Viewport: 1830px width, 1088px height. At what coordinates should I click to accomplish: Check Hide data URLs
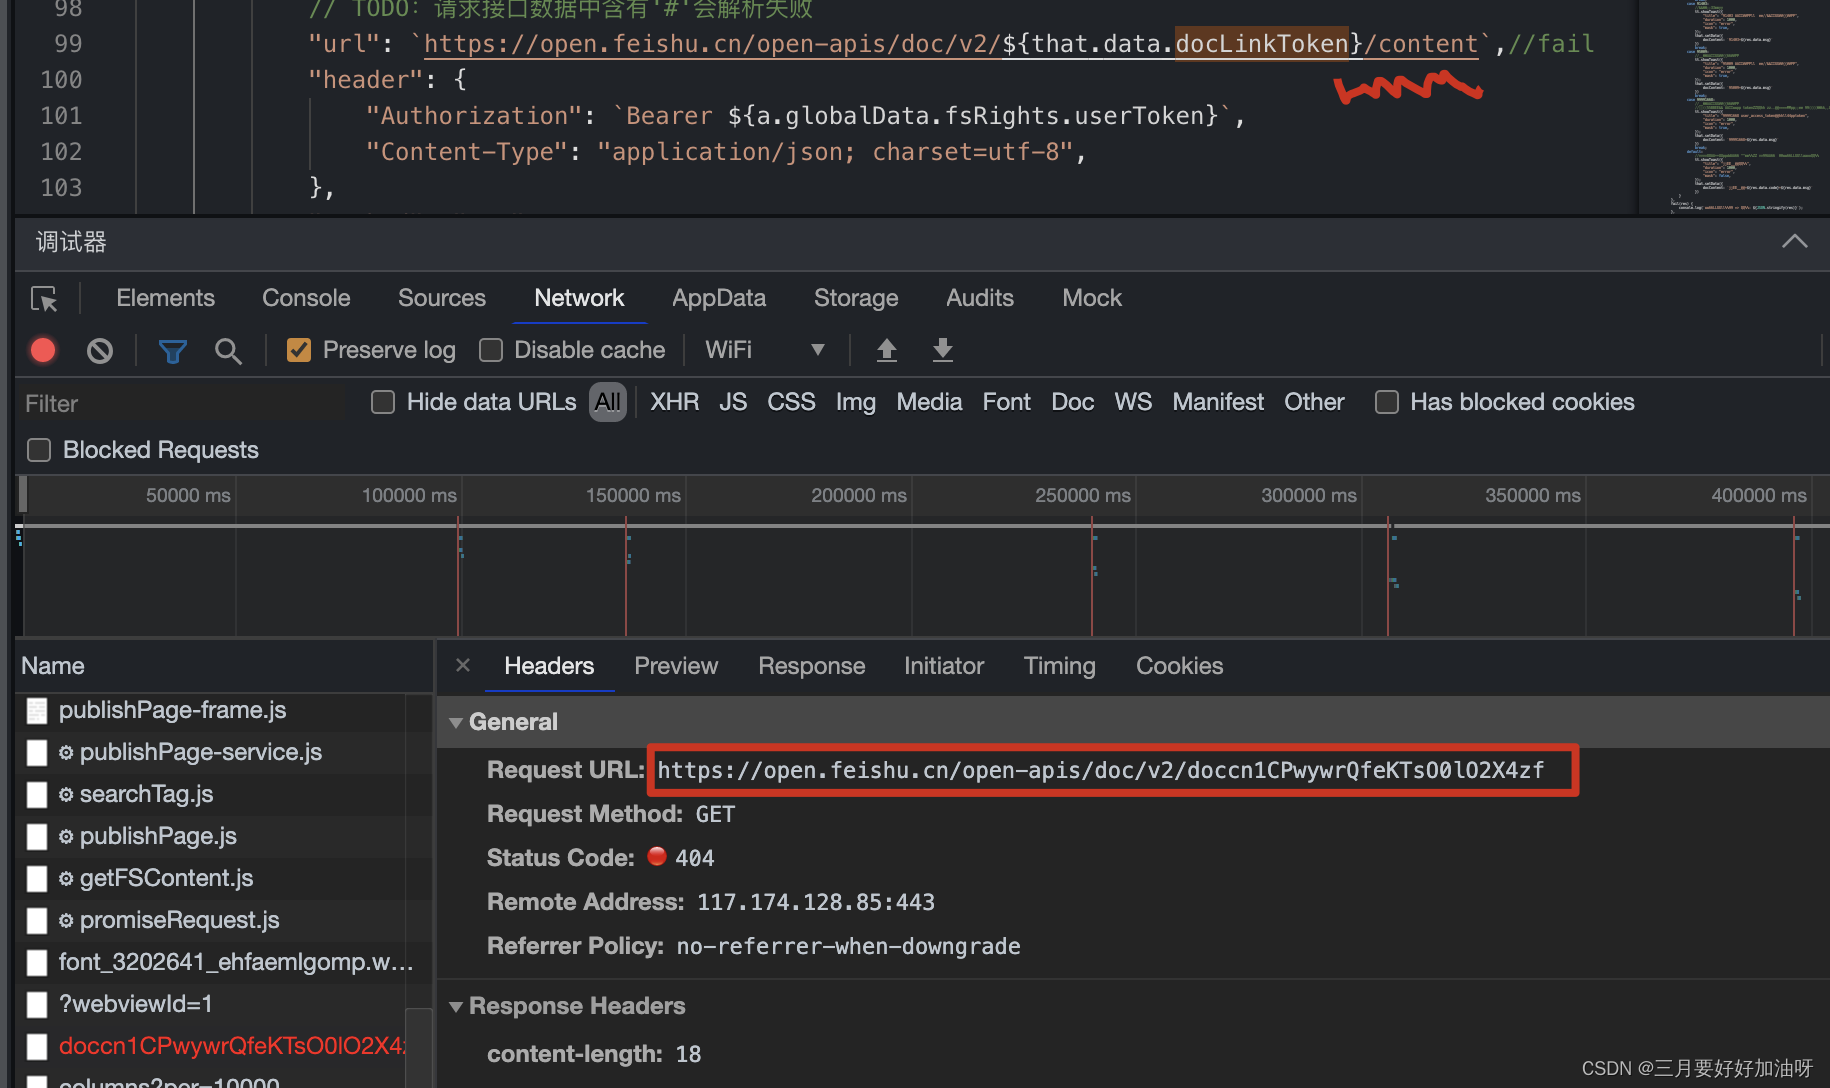coord(383,402)
